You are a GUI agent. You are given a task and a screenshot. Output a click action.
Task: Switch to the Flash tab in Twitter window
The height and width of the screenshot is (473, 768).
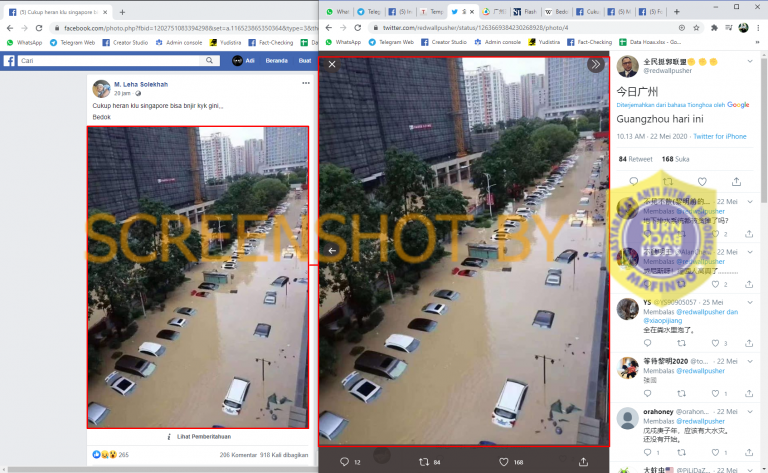[x=525, y=12]
